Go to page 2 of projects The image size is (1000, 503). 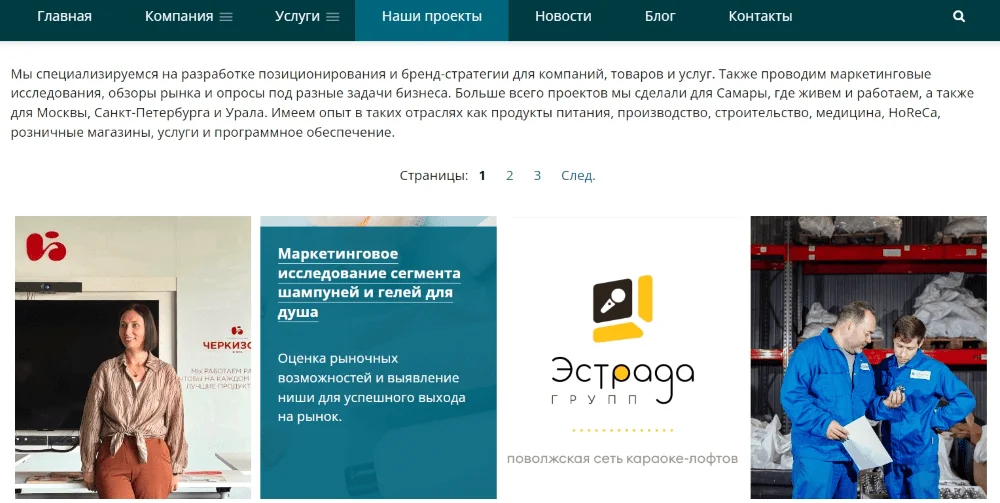[x=510, y=175]
